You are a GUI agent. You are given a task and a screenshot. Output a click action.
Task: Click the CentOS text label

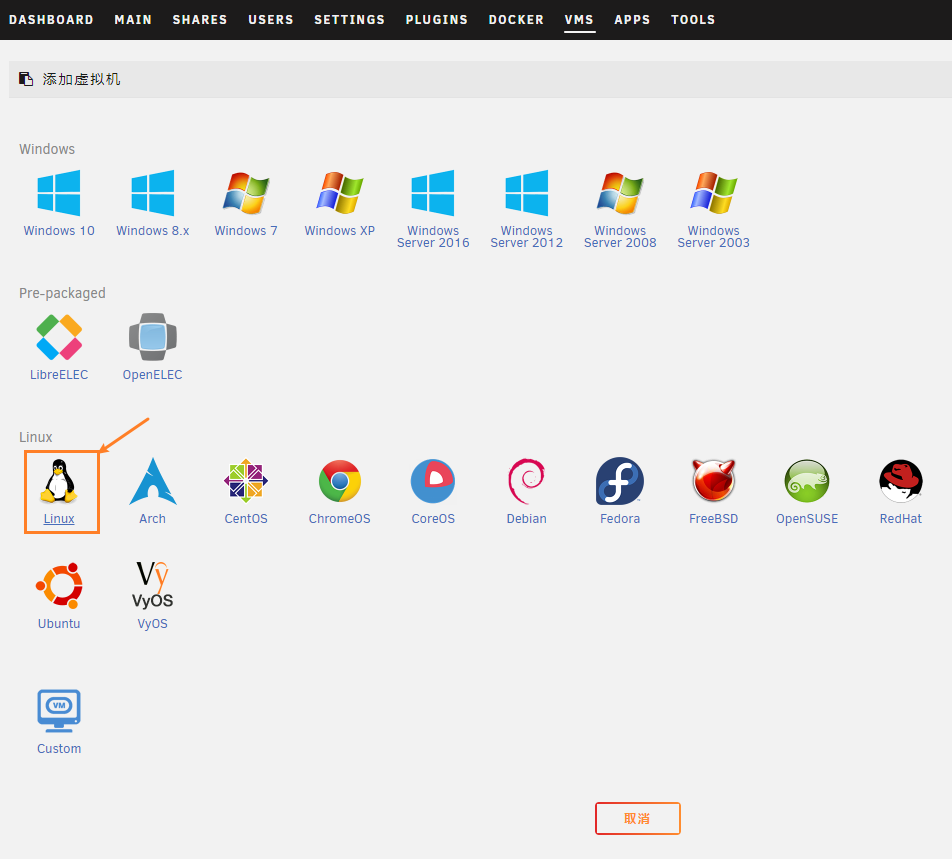click(246, 518)
